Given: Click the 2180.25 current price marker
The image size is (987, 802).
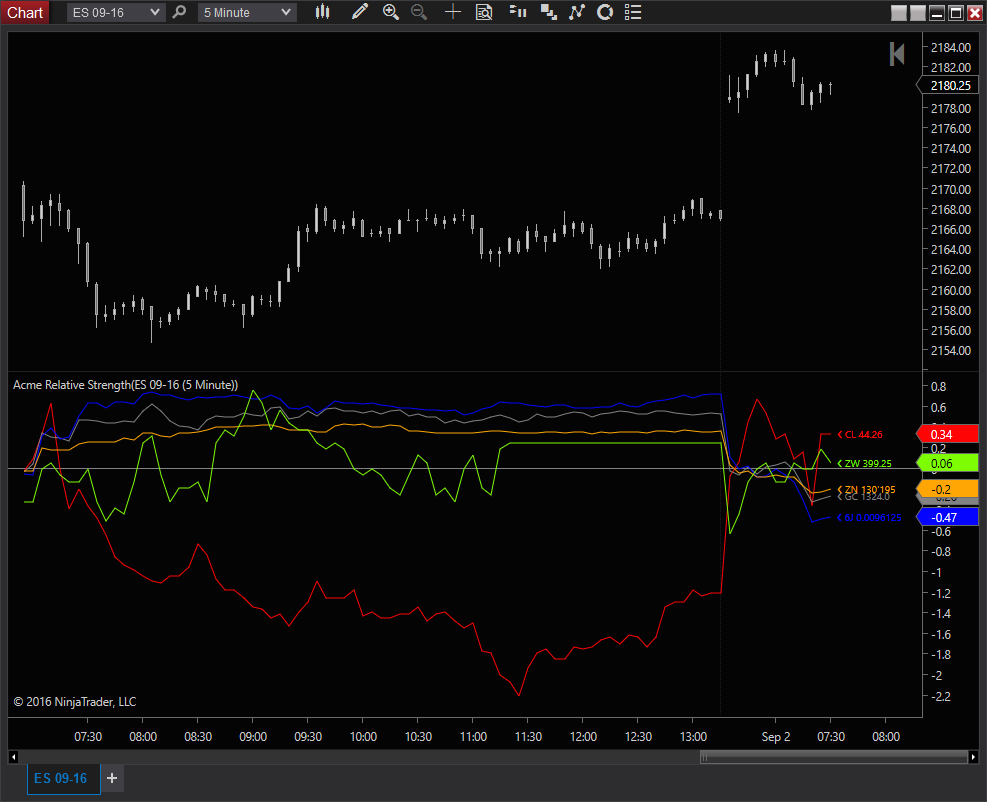Looking at the screenshot, I should [950, 86].
